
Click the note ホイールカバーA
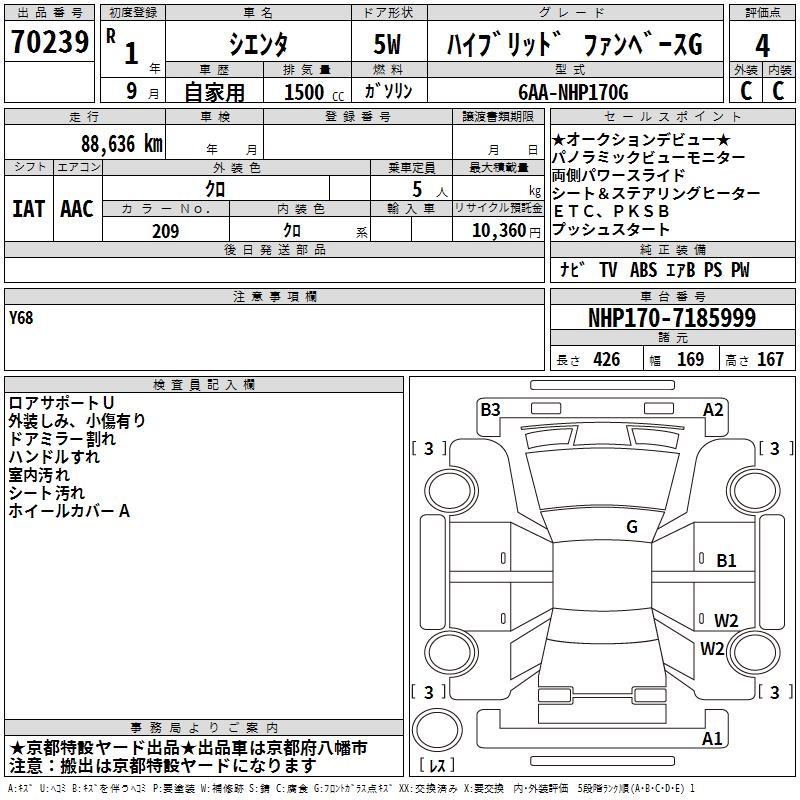[x=69, y=510]
